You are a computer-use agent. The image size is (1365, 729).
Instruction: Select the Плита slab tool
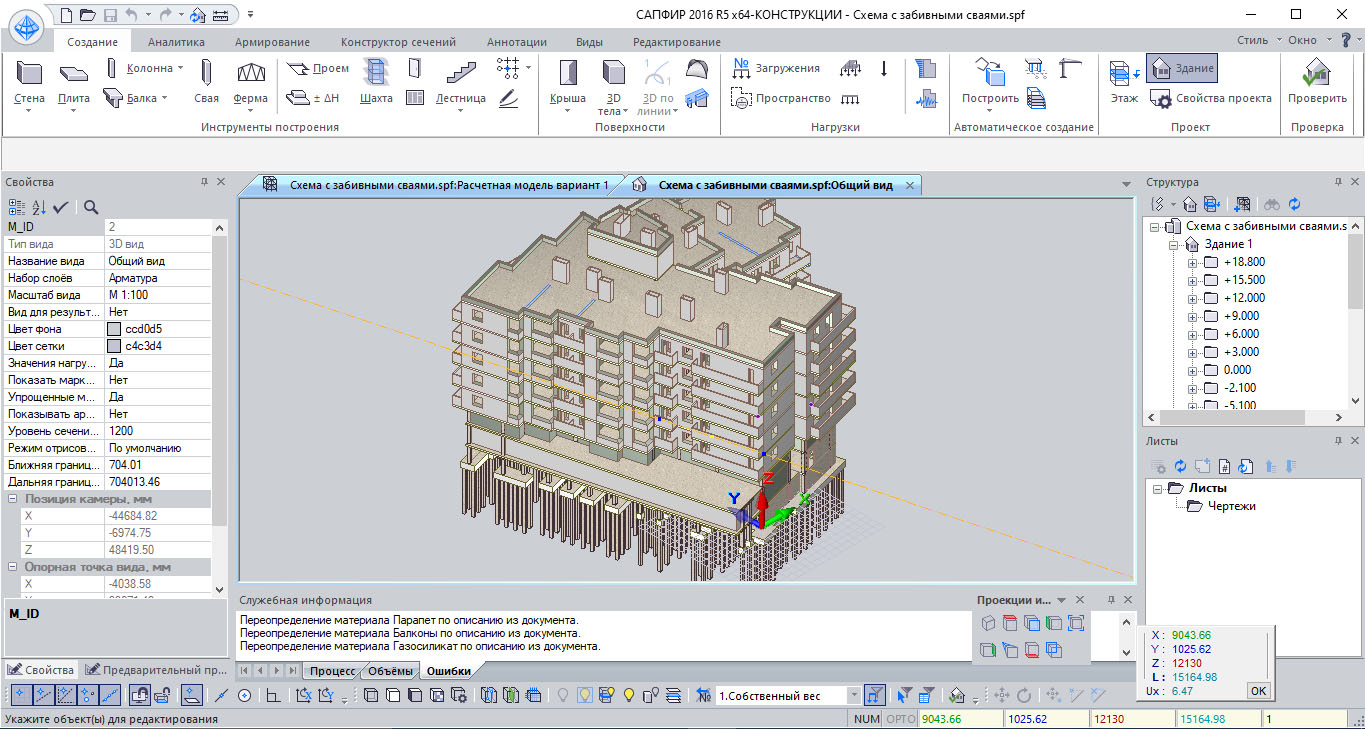click(x=73, y=82)
